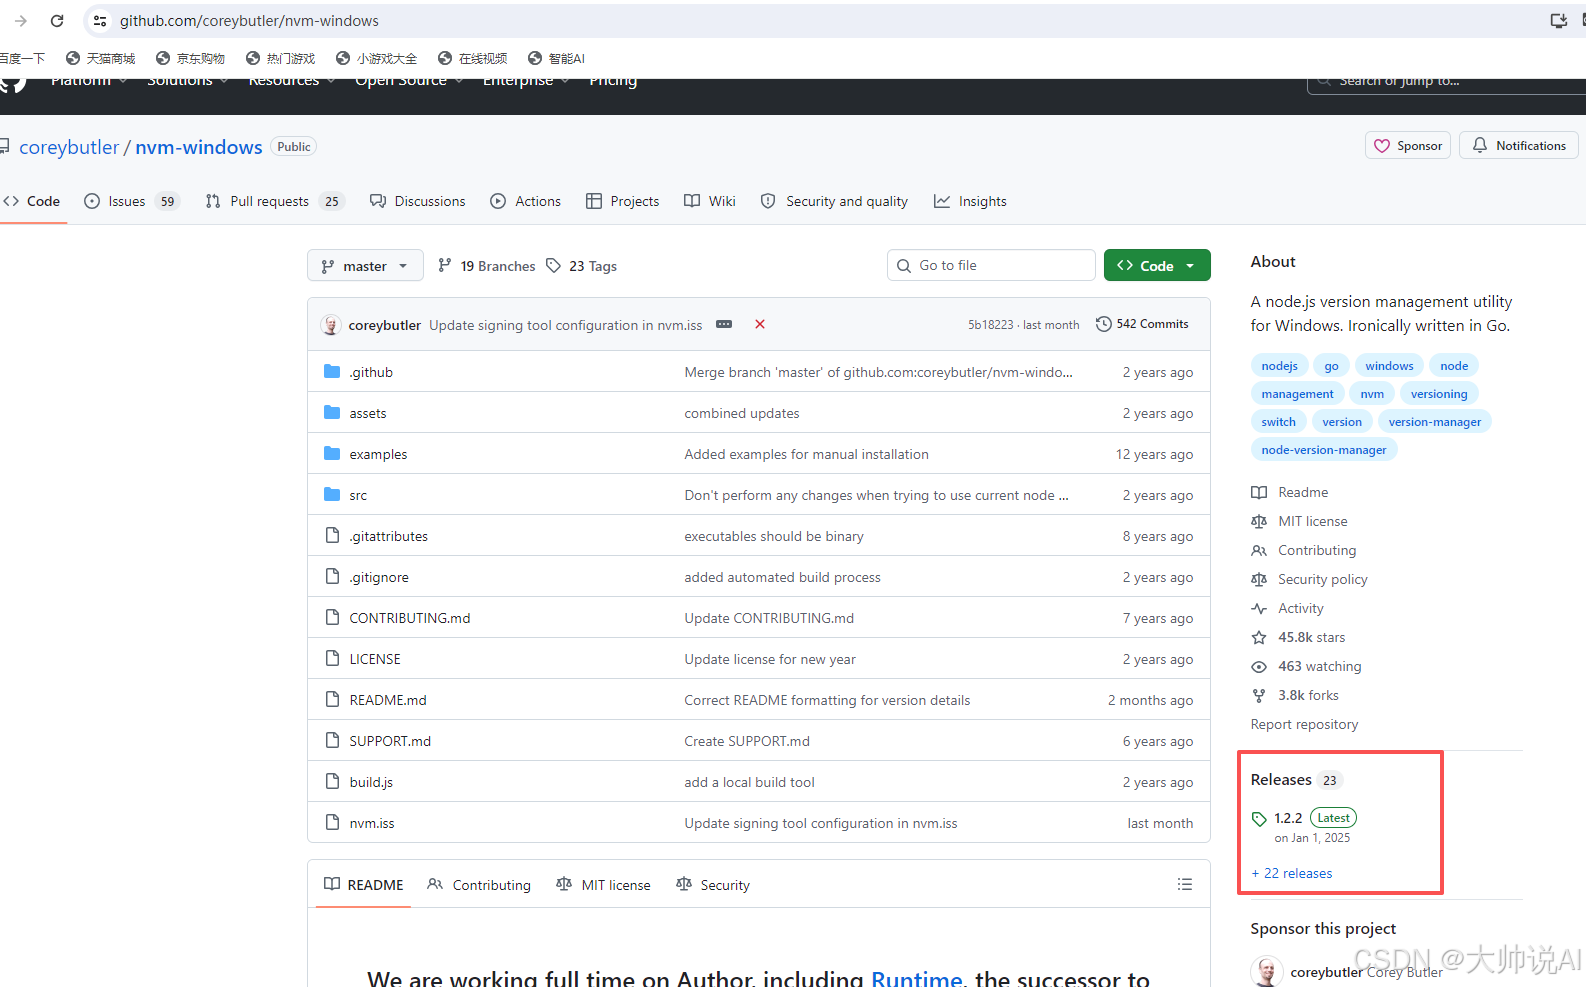
Task: Open the 热门游戏 bookmark
Action: click(x=280, y=58)
